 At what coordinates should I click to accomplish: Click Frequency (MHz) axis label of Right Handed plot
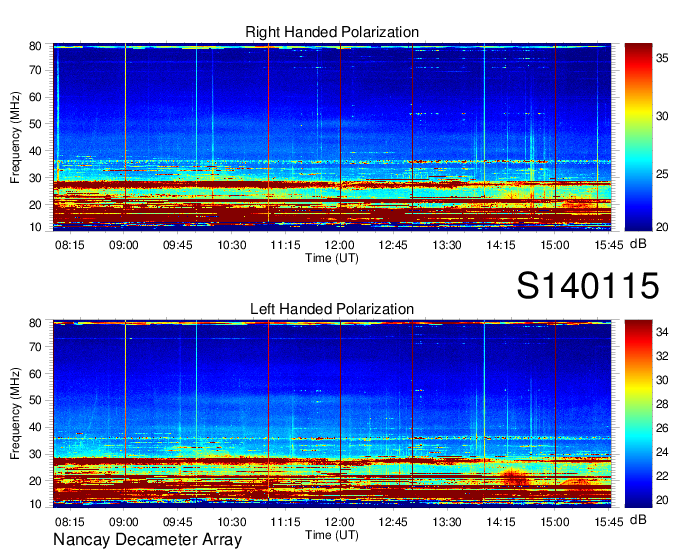[15, 137]
